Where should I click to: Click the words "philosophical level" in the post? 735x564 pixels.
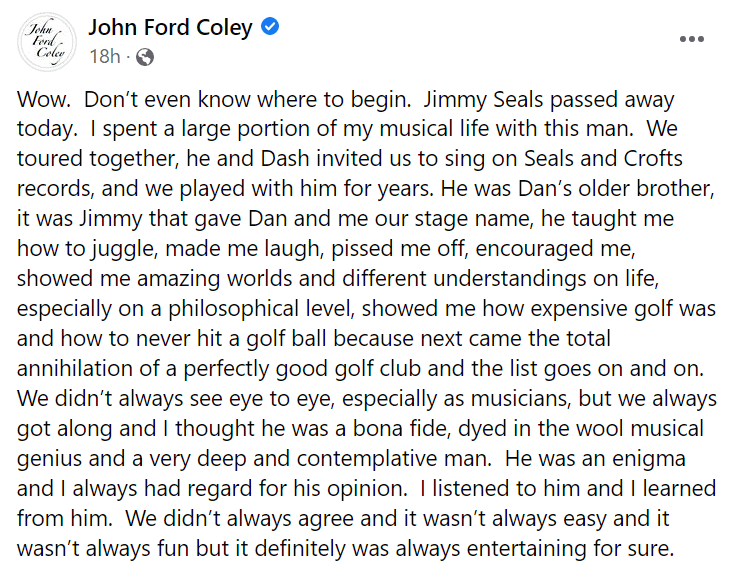(x=298, y=309)
